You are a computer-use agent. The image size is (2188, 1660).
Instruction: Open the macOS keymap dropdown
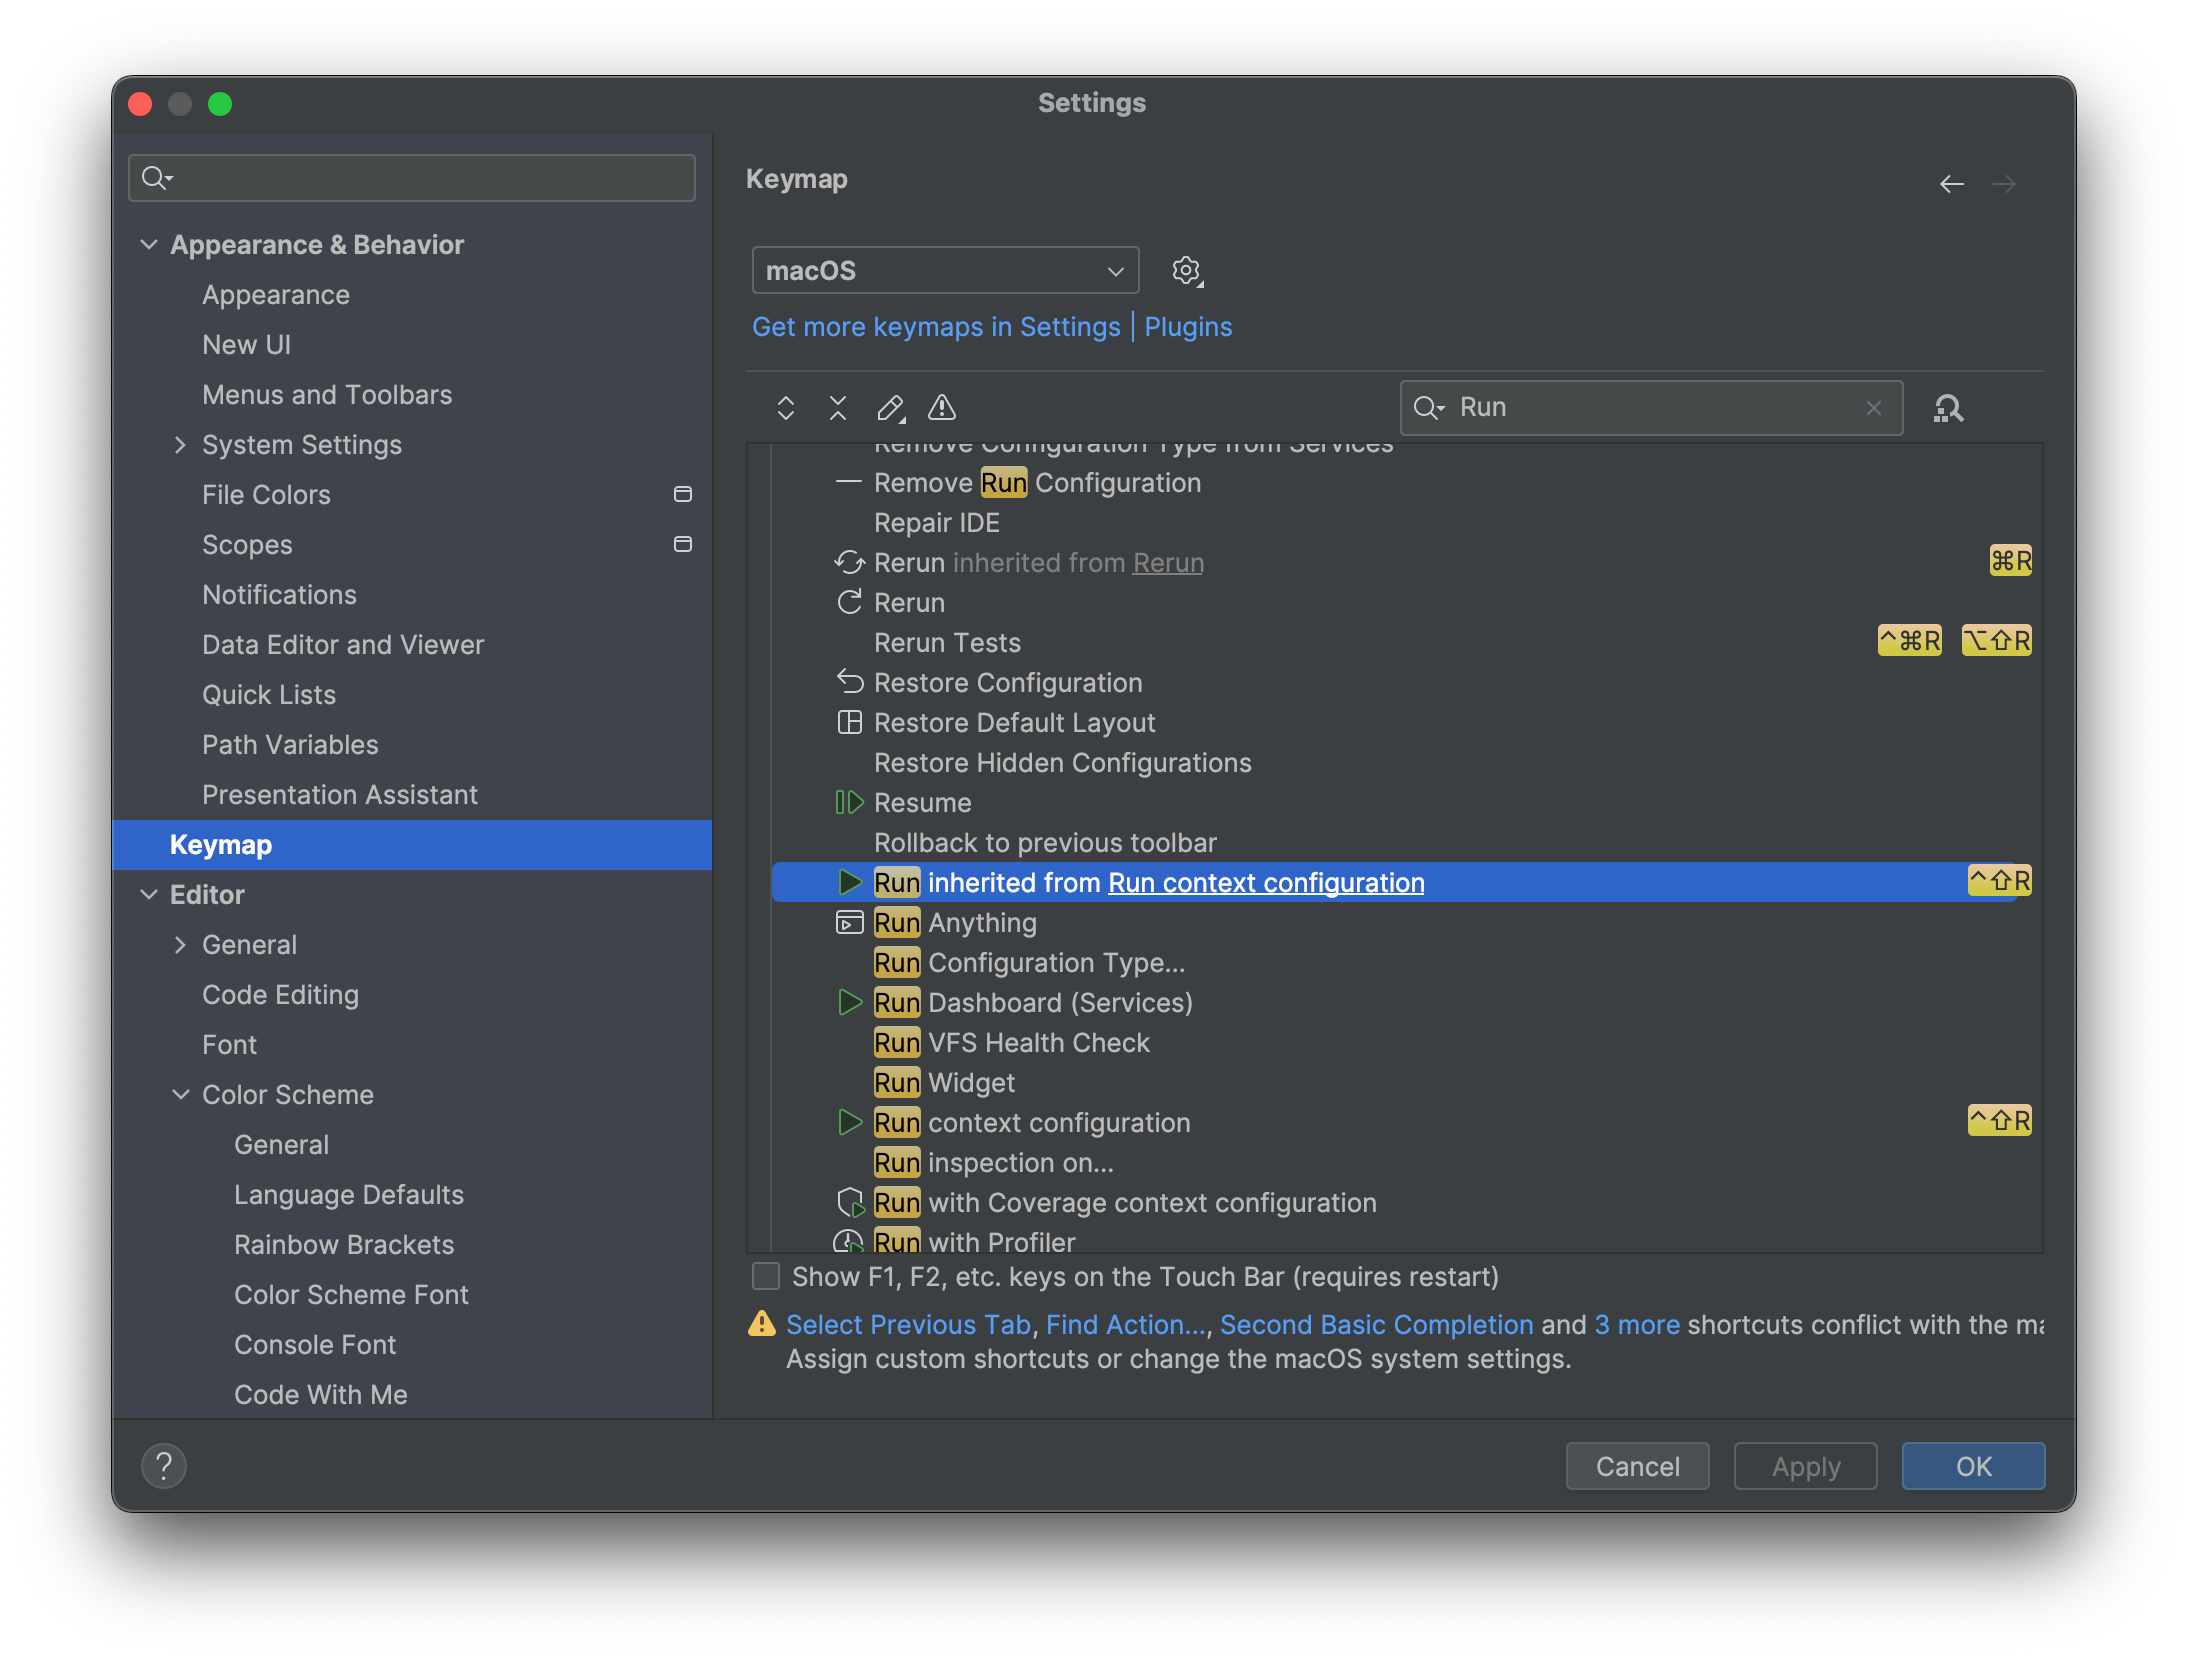(945, 271)
